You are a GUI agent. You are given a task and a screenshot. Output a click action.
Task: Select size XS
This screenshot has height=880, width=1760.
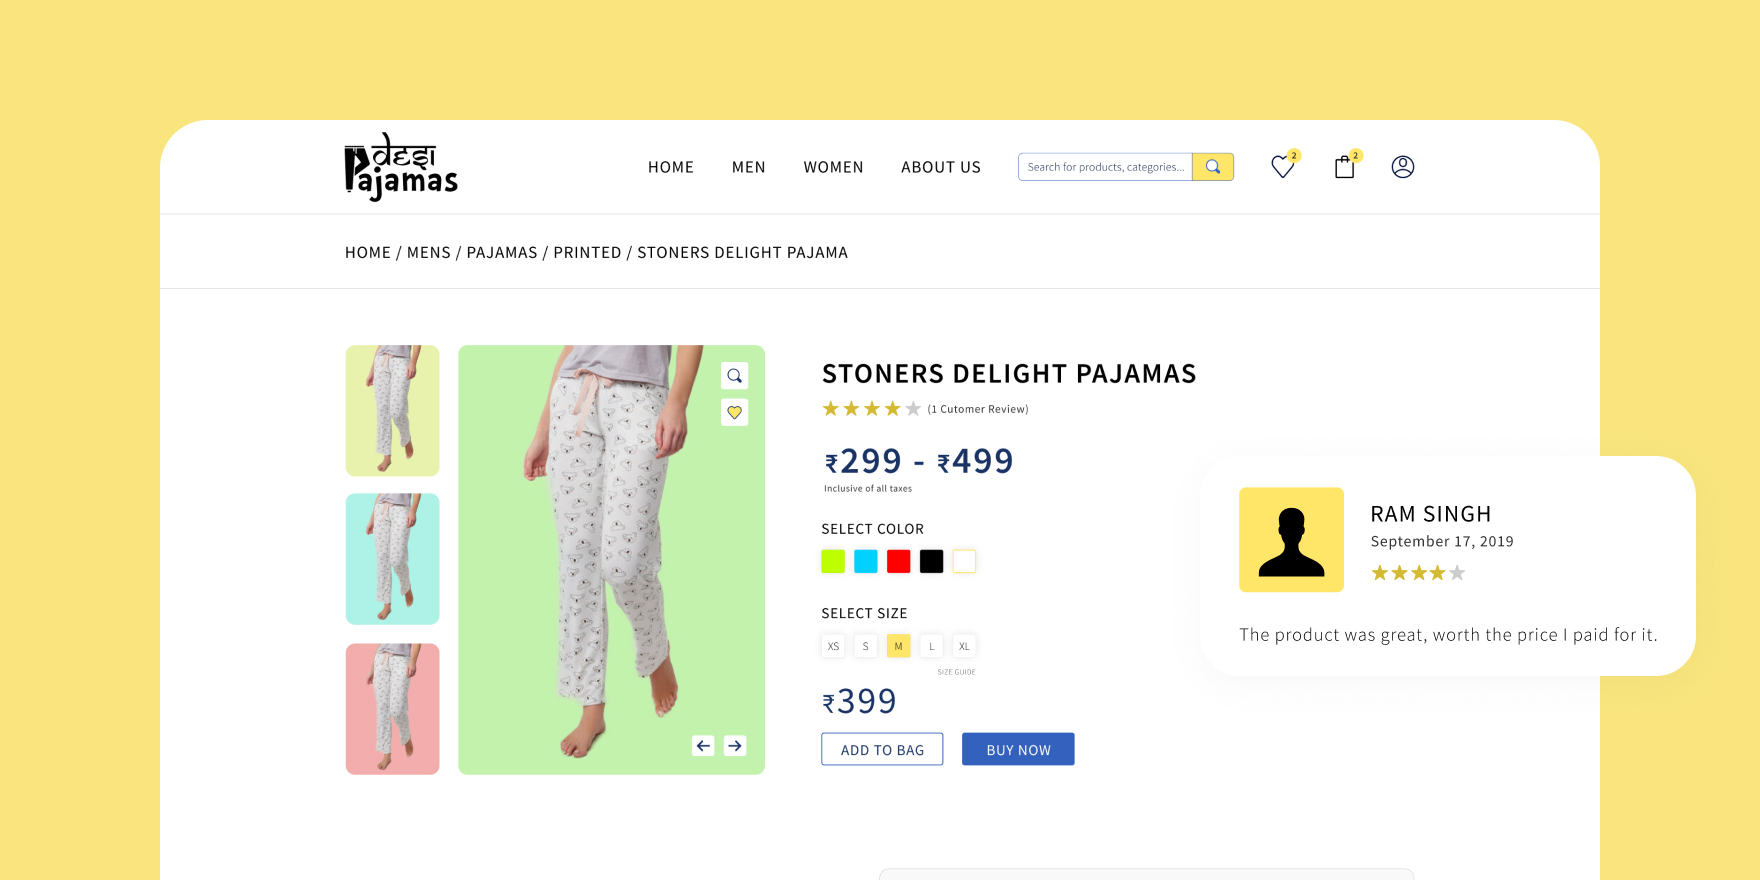(x=833, y=646)
